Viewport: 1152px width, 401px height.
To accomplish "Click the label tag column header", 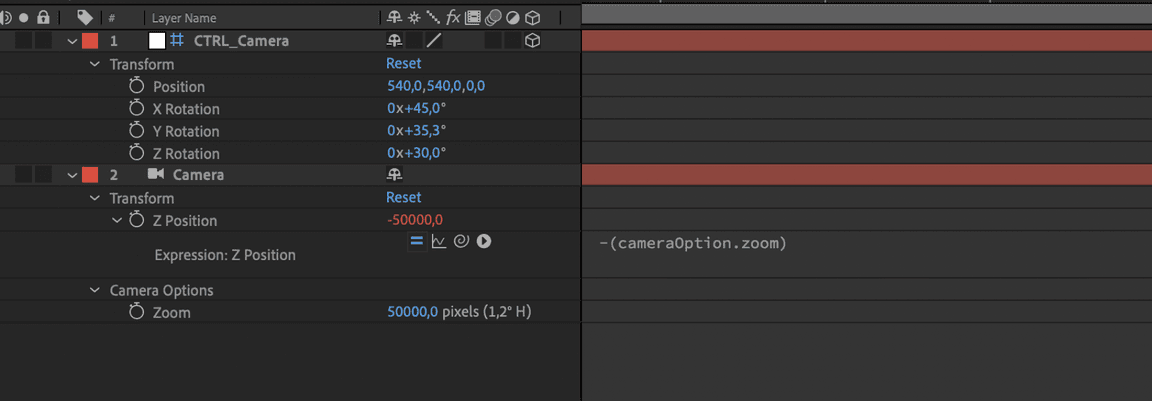I will coord(85,18).
